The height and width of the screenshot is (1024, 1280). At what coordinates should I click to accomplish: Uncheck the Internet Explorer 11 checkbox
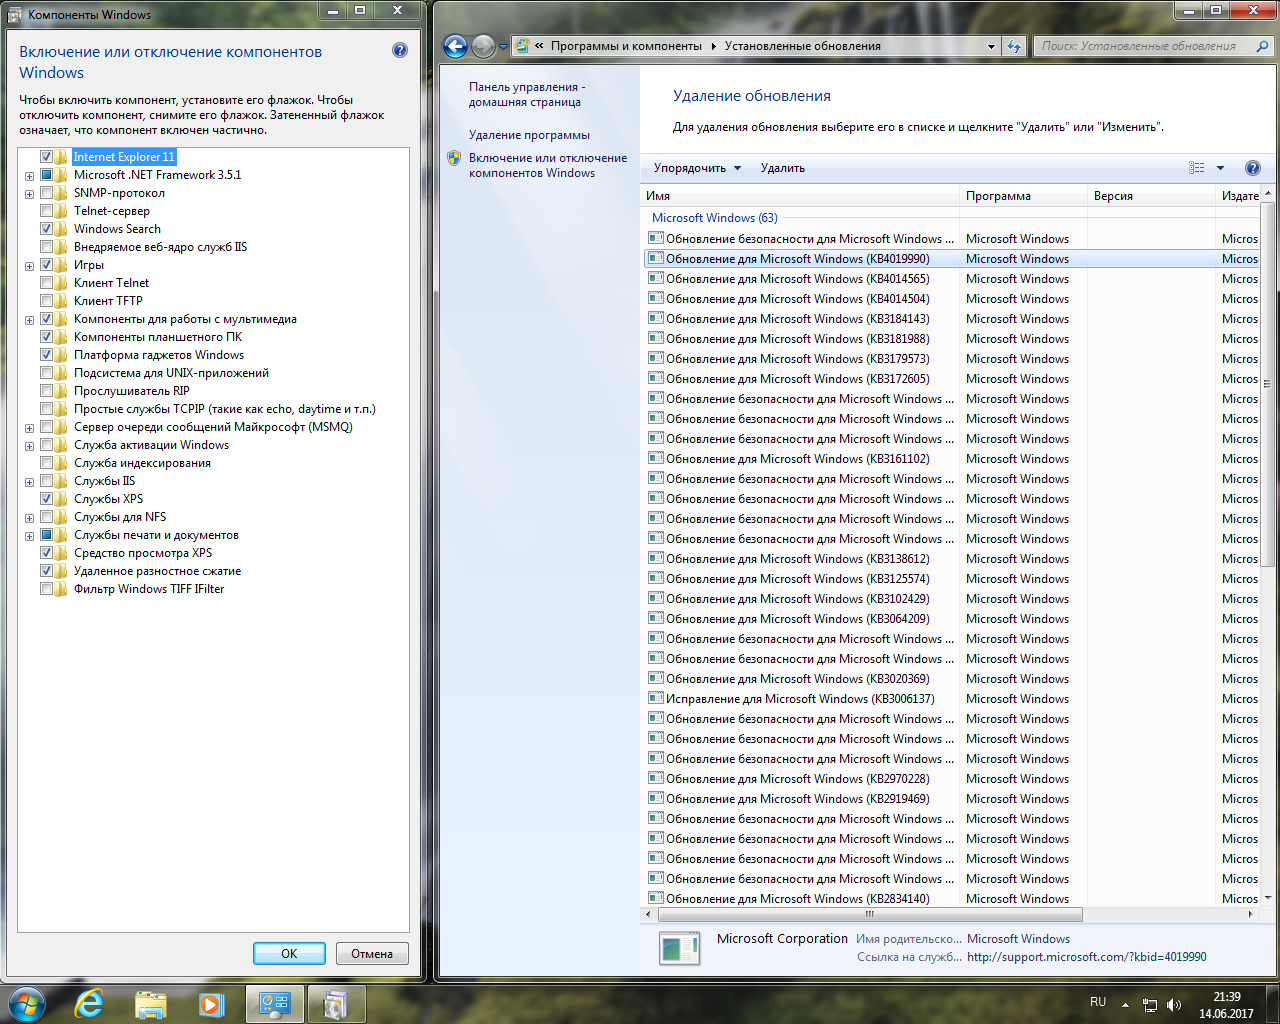(x=46, y=157)
